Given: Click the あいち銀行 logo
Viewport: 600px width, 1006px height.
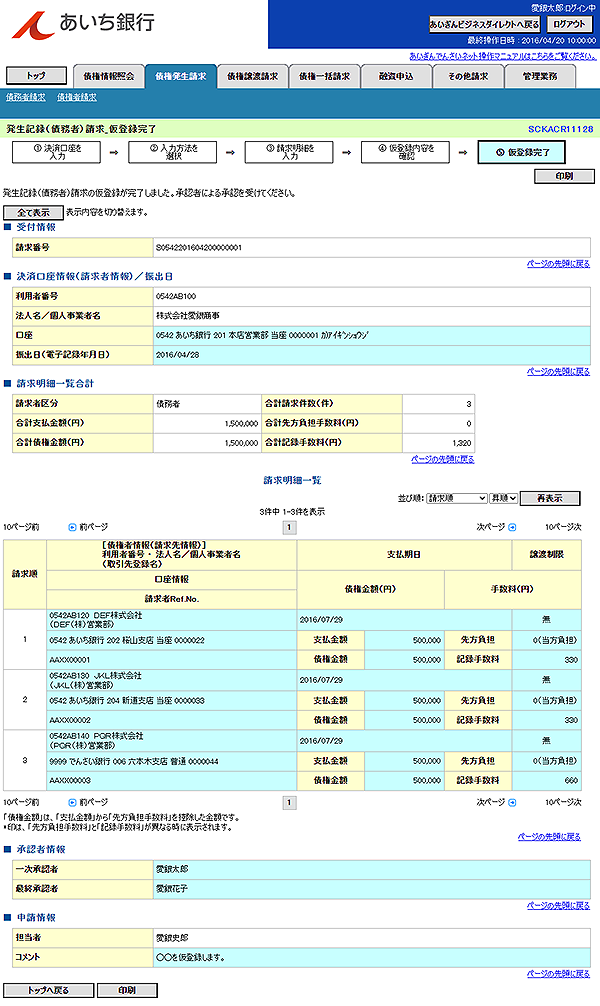Looking at the screenshot, I should tap(83, 24).
